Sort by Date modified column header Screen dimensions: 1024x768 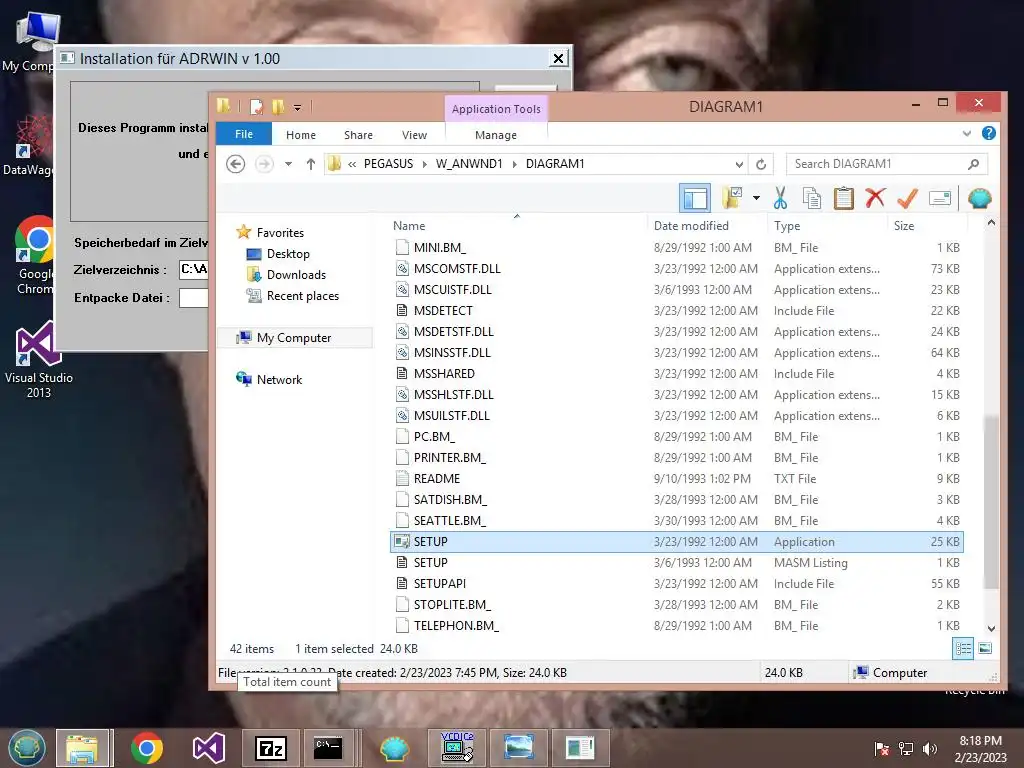click(691, 225)
